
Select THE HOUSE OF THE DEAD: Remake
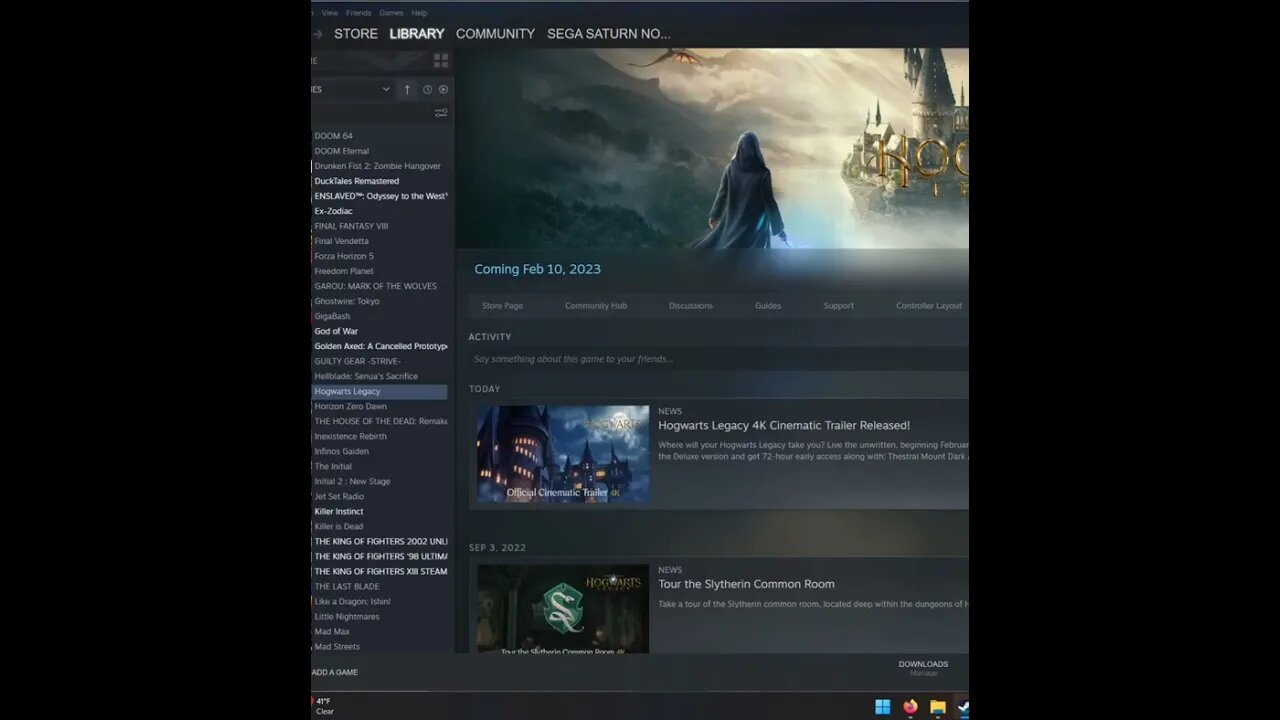(381, 421)
